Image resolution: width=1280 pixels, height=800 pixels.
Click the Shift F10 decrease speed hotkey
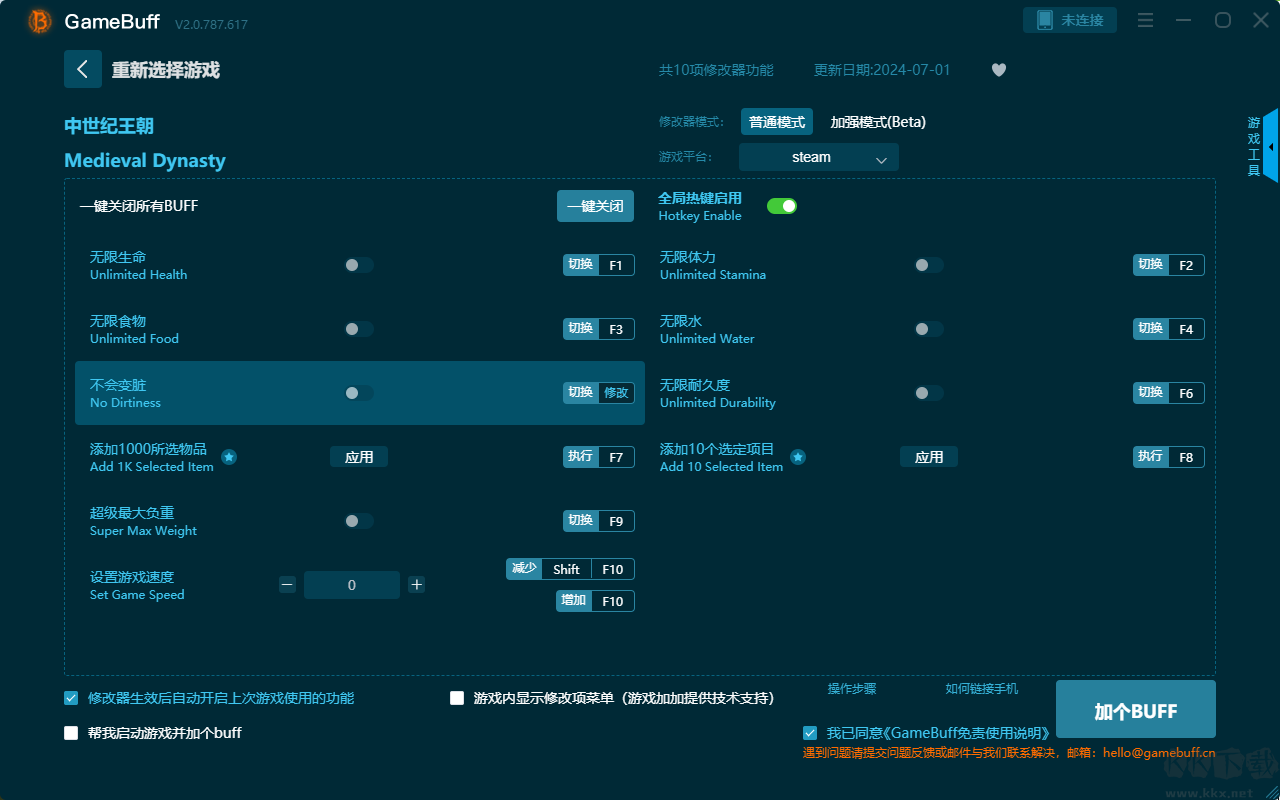[x=570, y=569]
